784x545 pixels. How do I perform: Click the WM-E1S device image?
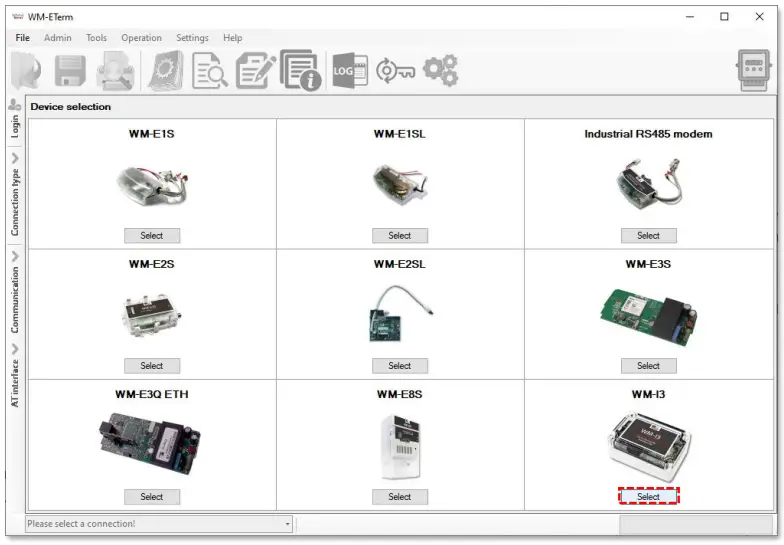point(152,184)
